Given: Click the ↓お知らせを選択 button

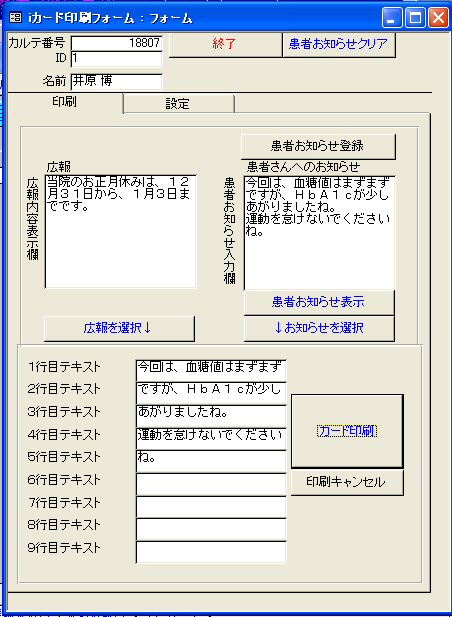Looking at the screenshot, I should [x=319, y=328].
